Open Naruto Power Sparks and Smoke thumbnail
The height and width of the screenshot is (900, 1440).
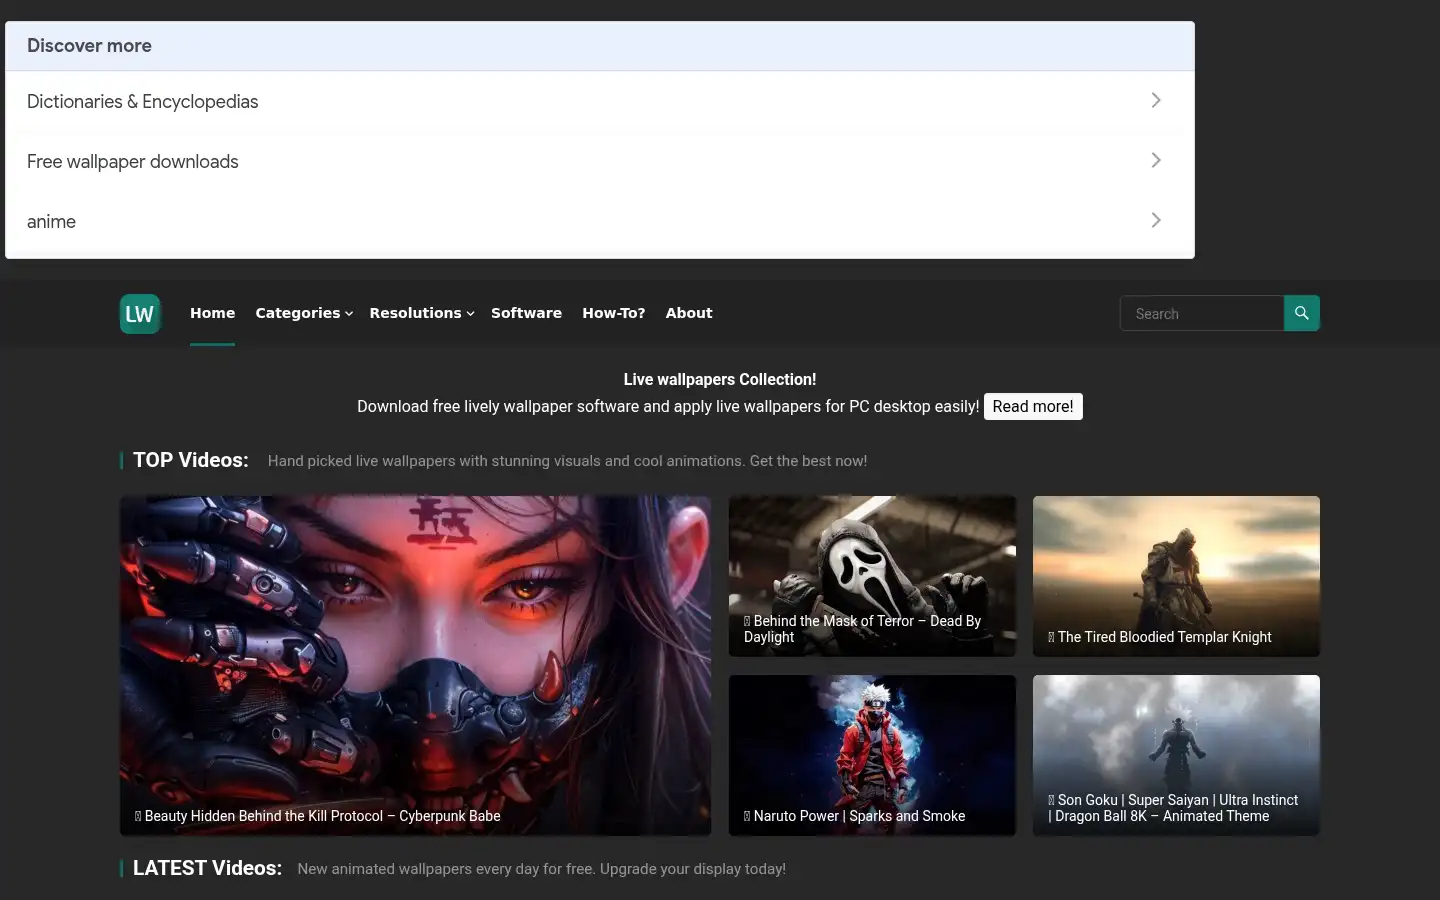872,755
